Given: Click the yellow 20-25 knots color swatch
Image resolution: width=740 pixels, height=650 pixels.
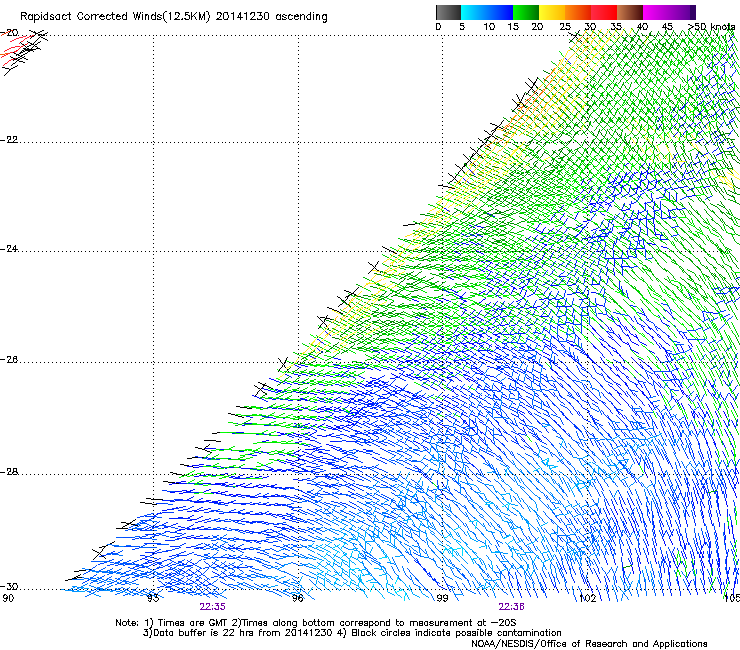Looking at the screenshot, I should (552, 12).
